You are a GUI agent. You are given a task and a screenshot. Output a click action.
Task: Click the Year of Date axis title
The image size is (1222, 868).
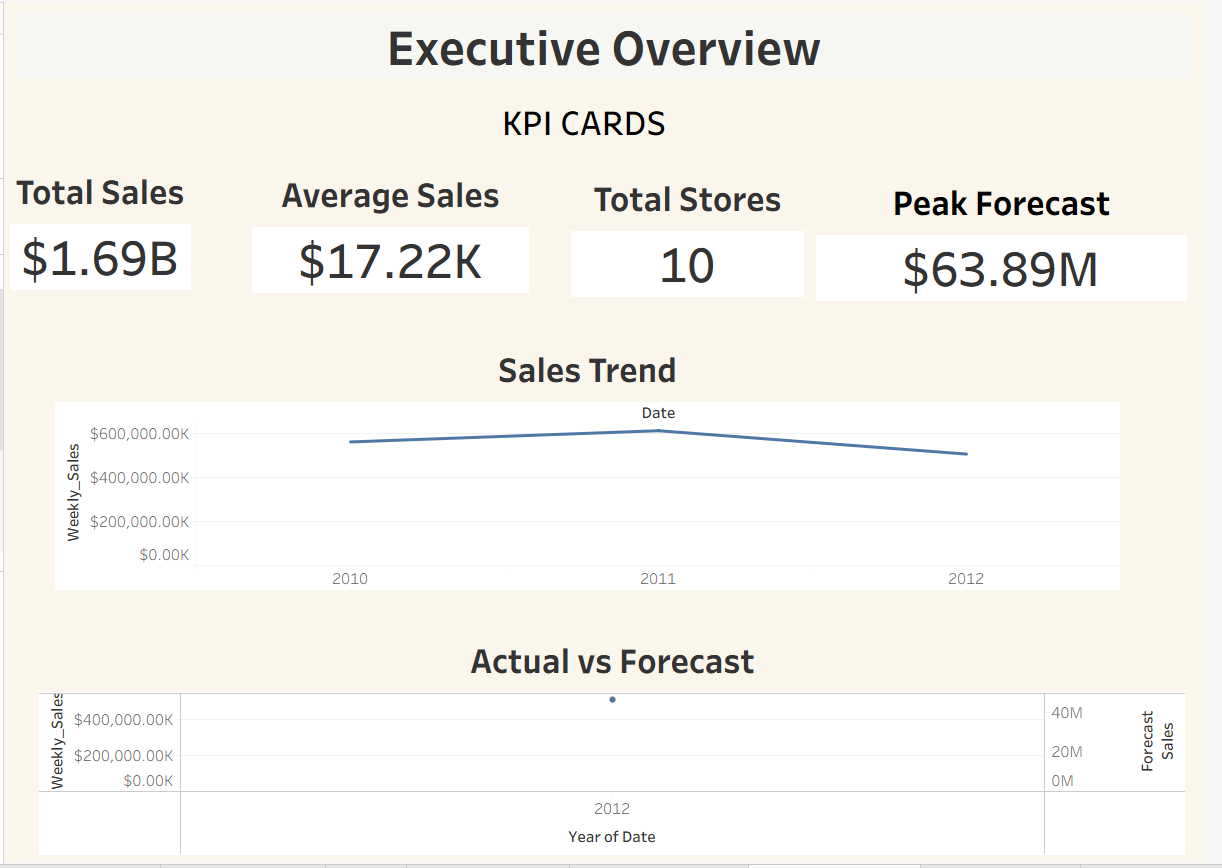(x=612, y=836)
